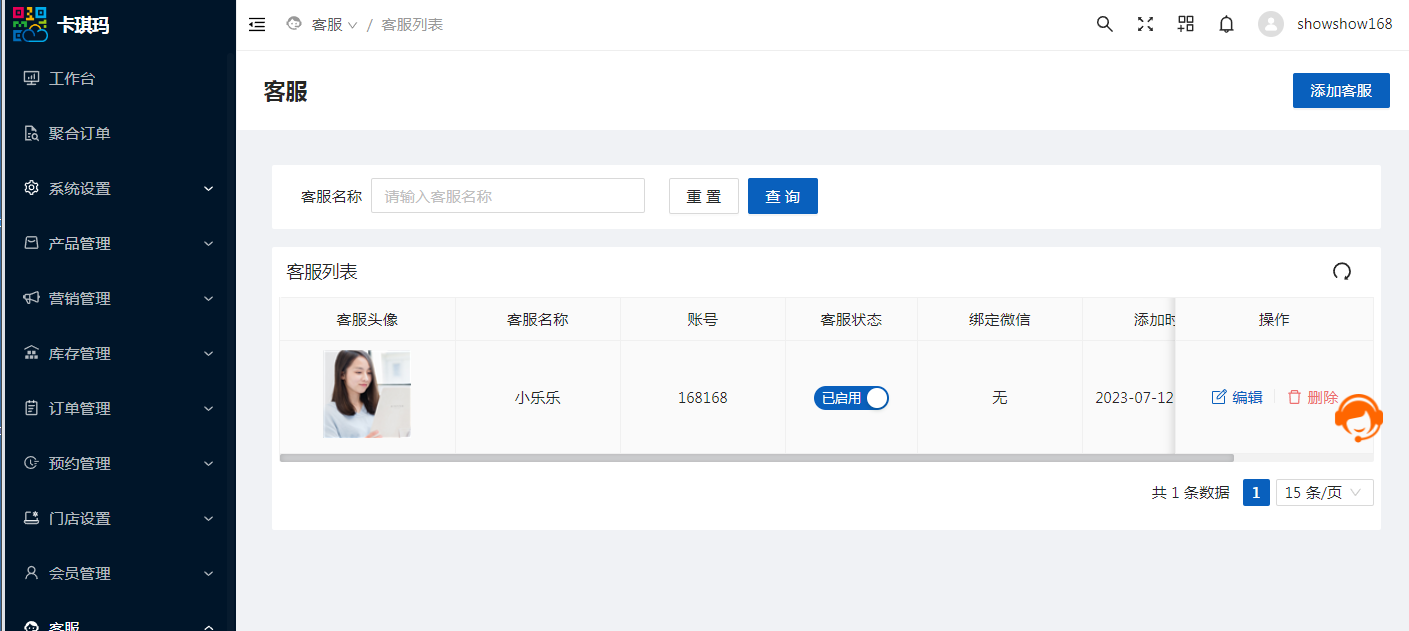Collapse the sidebar with the menu fold icon
Viewport: 1409px width, 631px height.
point(257,25)
